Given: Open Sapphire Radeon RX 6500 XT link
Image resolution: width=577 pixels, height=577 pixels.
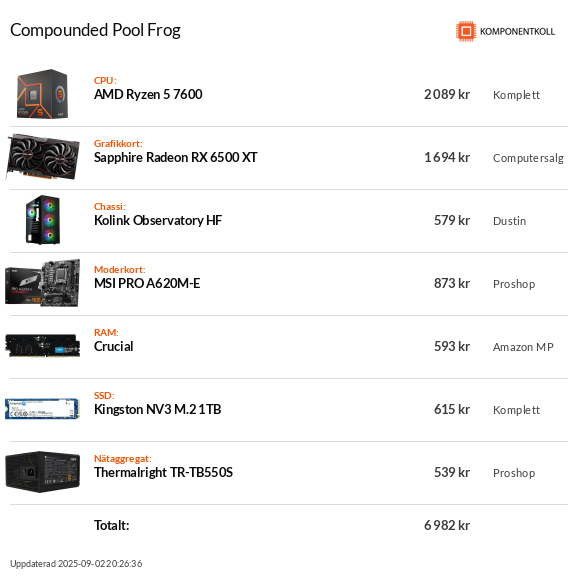Looking at the screenshot, I should (x=176, y=157).
